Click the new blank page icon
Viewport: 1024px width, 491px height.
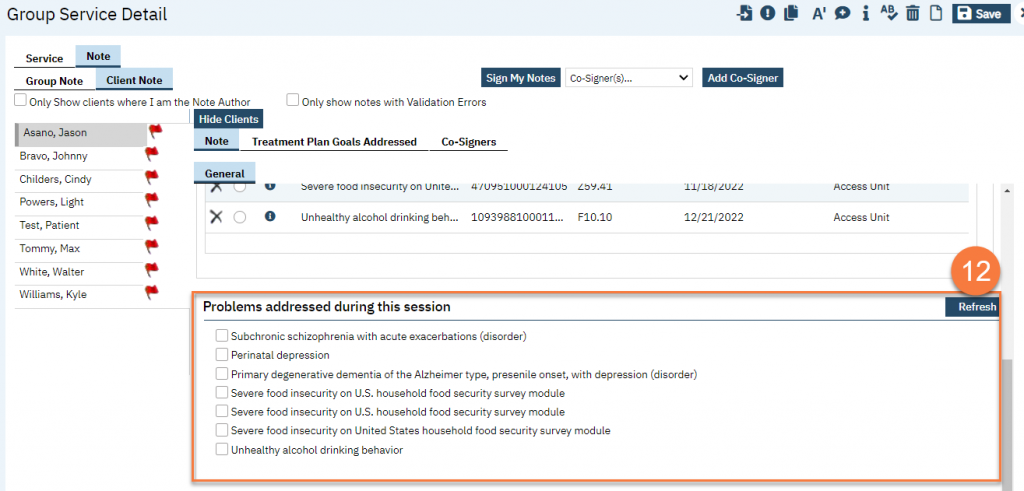(936, 13)
